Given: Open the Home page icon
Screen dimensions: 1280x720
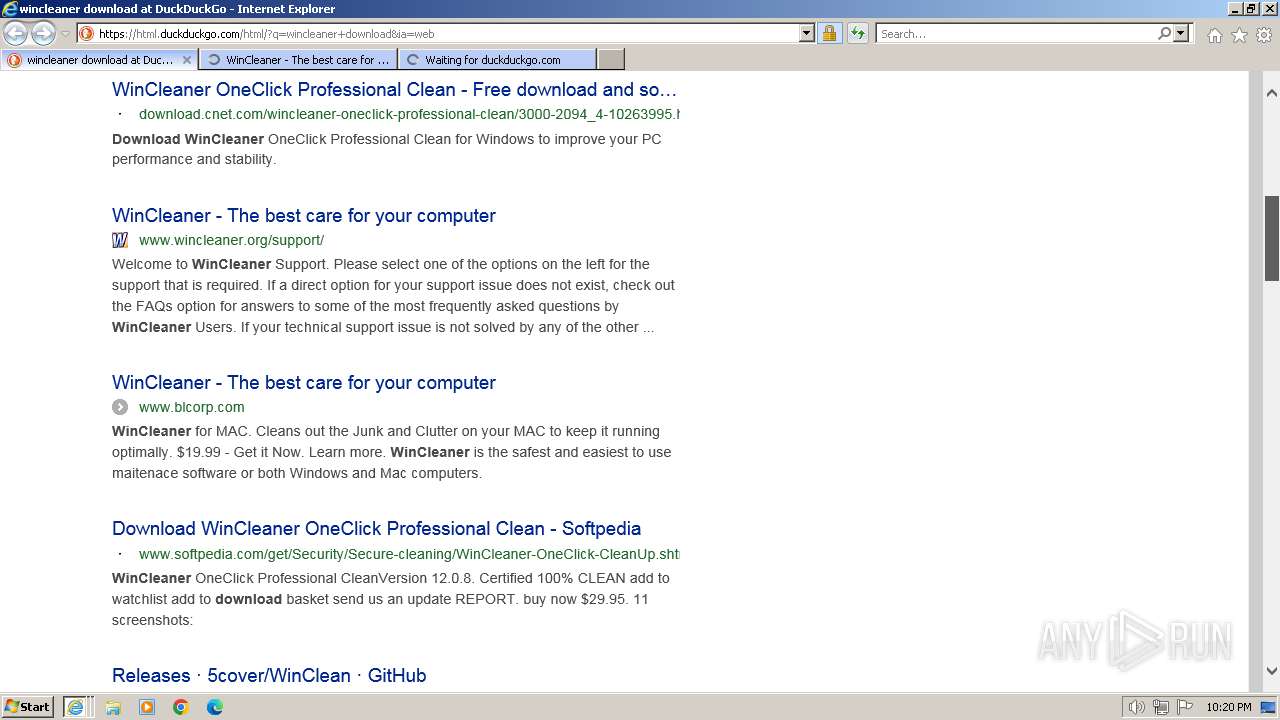Looking at the screenshot, I should pos(1214,35).
